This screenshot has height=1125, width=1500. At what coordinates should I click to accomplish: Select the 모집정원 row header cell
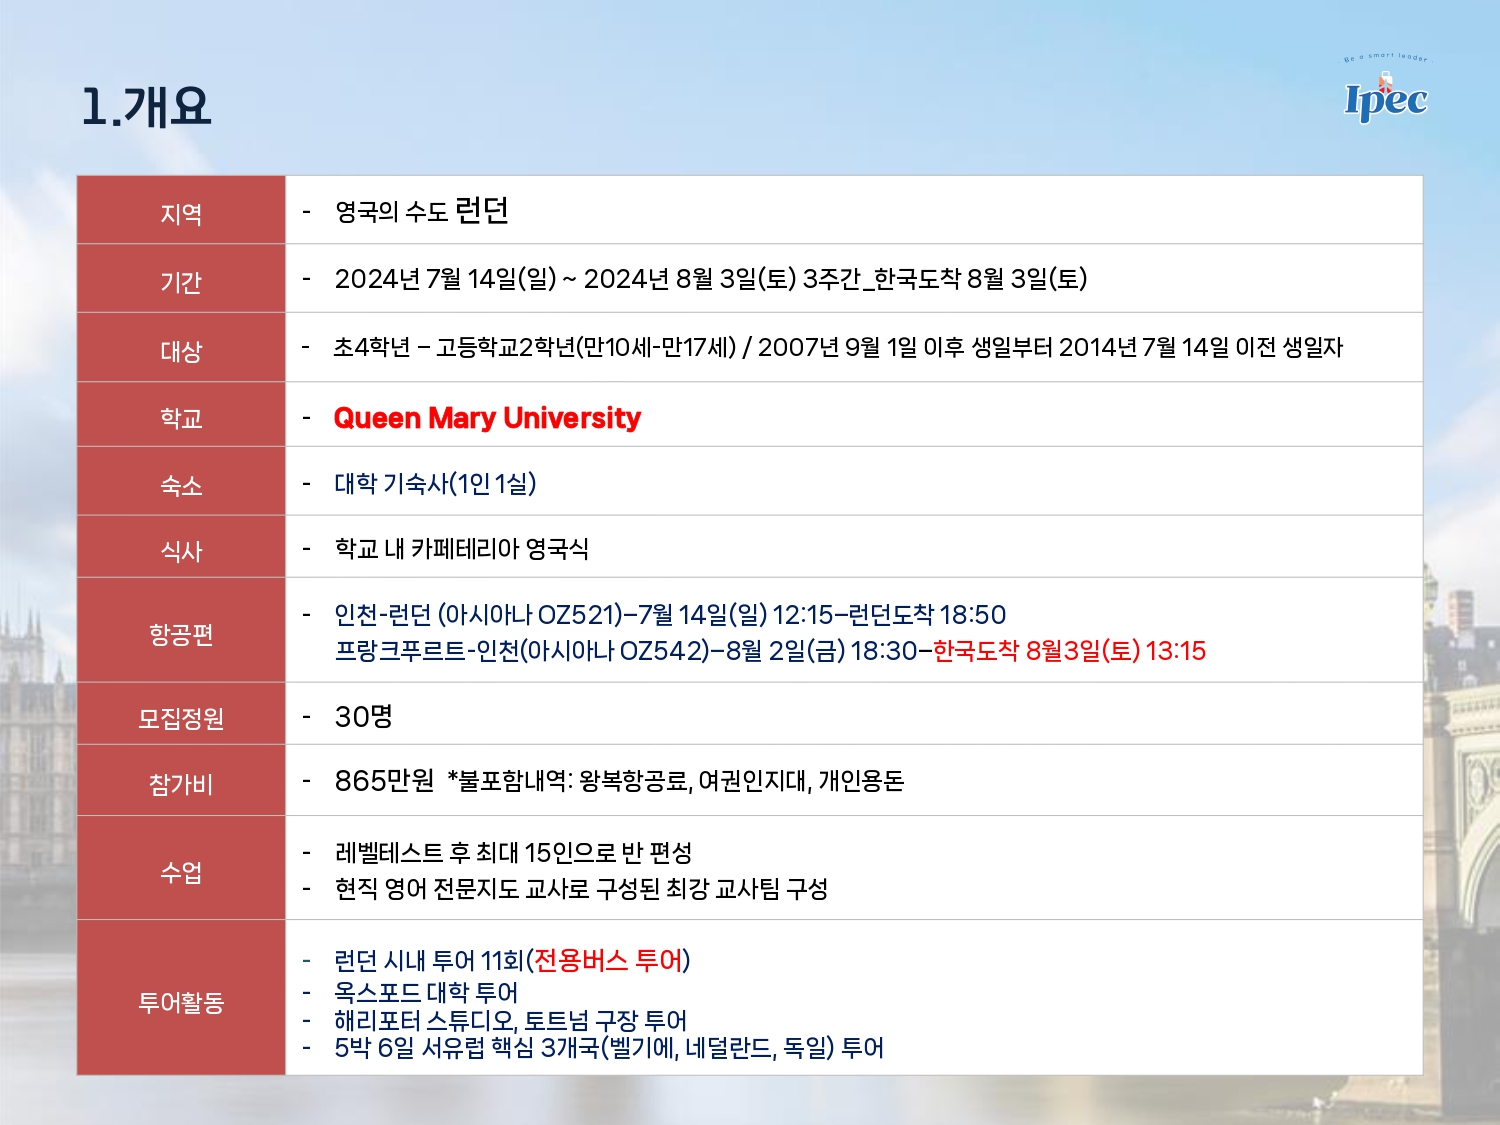181,717
